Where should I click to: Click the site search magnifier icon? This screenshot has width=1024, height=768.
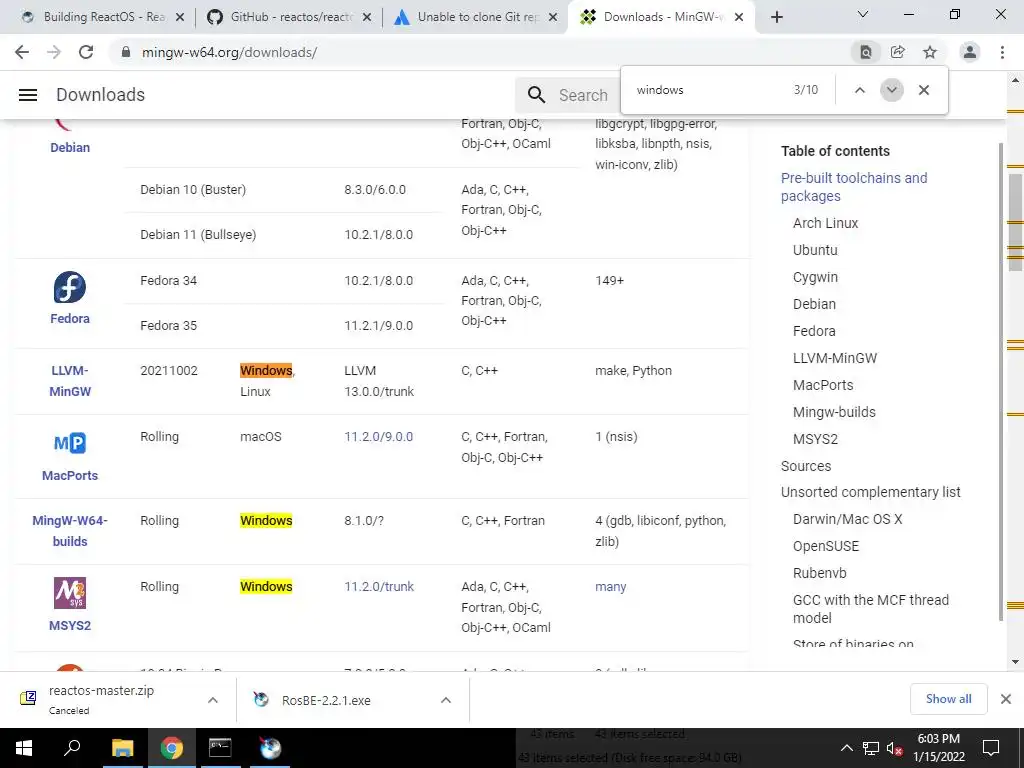pos(536,95)
